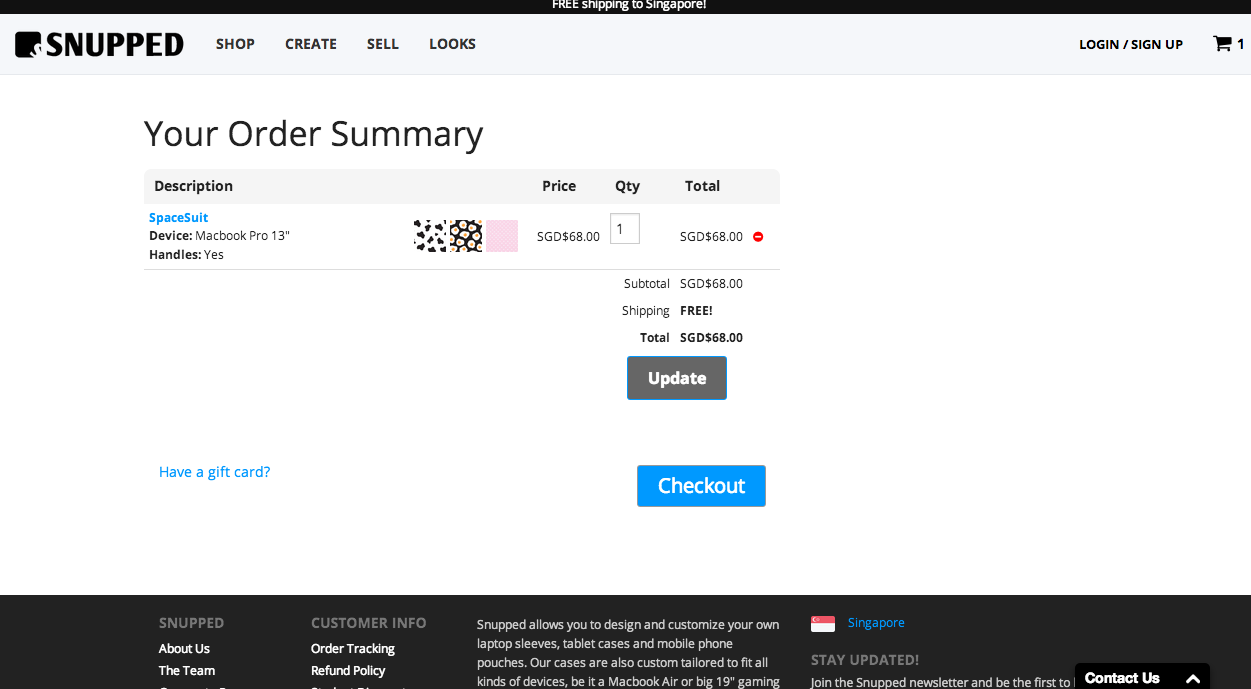Click the Singapore flag icon
The width and height of the screenshot is (1251, 689).
[823, 623]
